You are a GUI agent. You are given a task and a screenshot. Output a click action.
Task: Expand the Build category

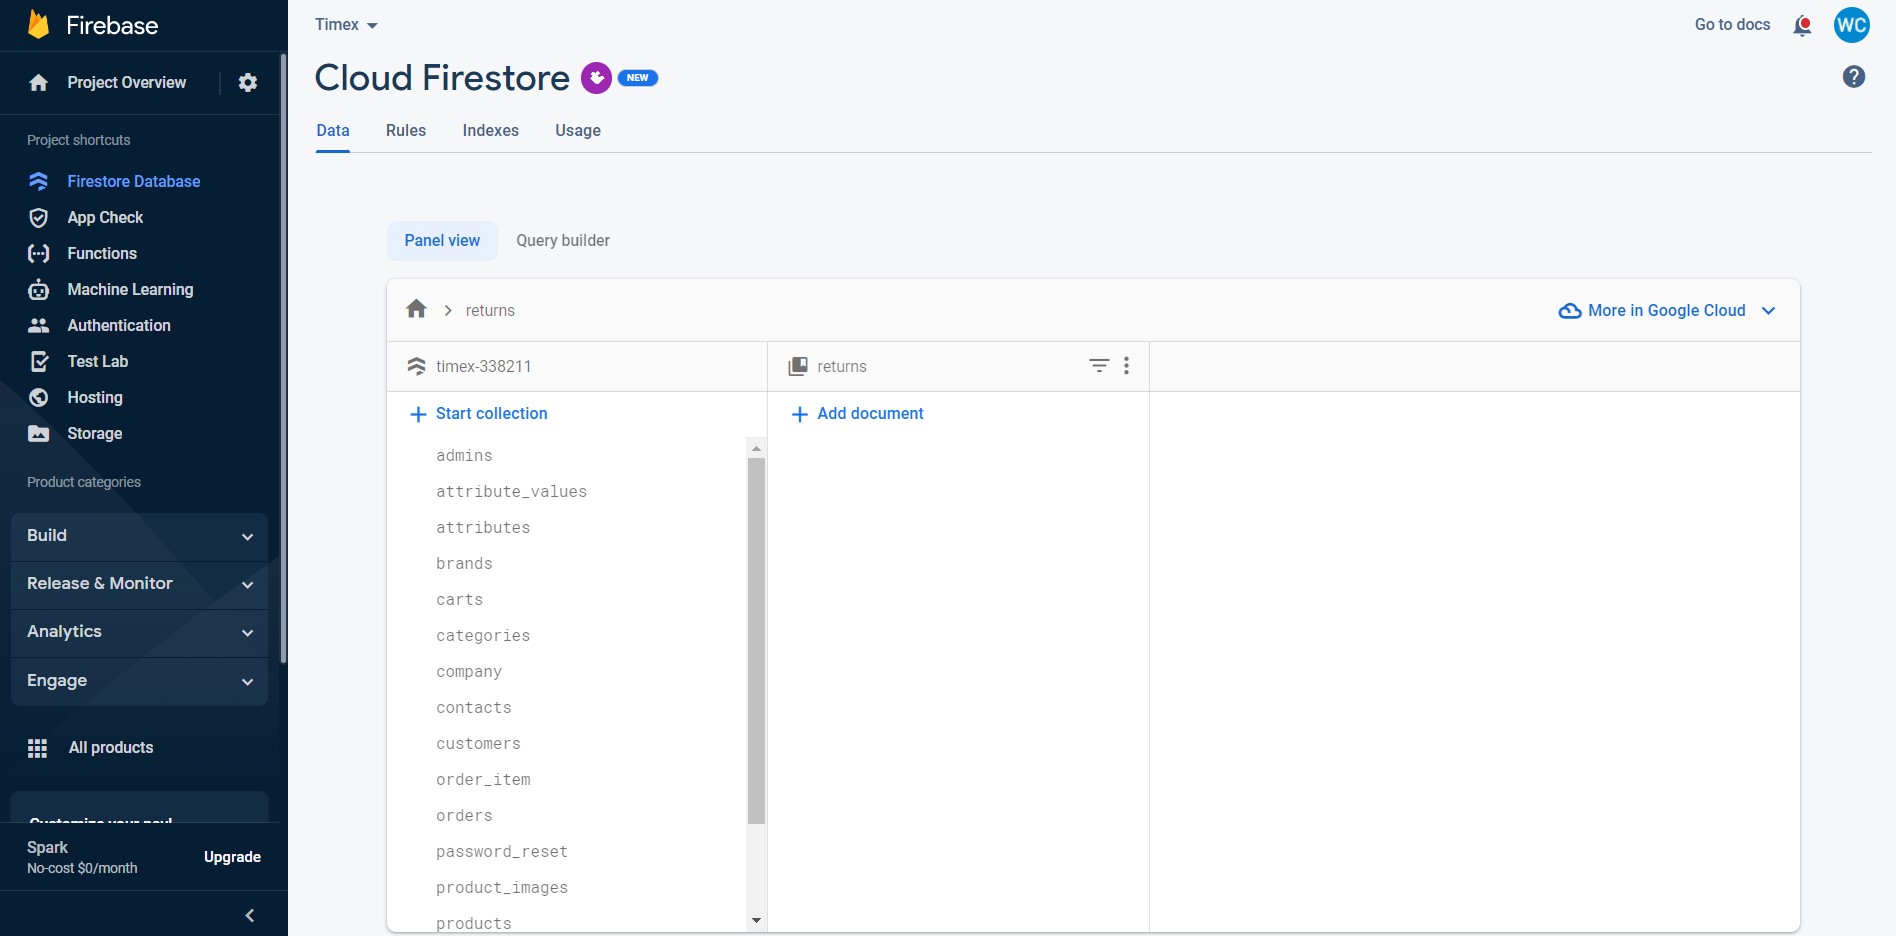click(139, 536)
